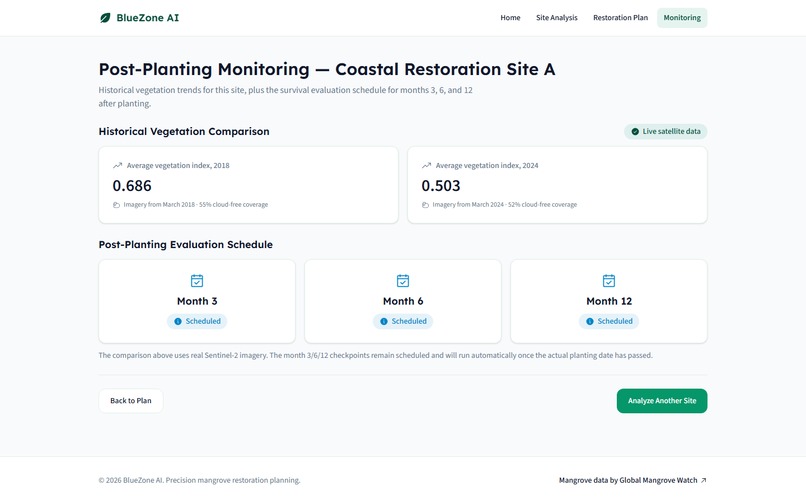
Task: Click the 'Historical Vegetation Comparison' heading
Action: [x=184, y=132]
